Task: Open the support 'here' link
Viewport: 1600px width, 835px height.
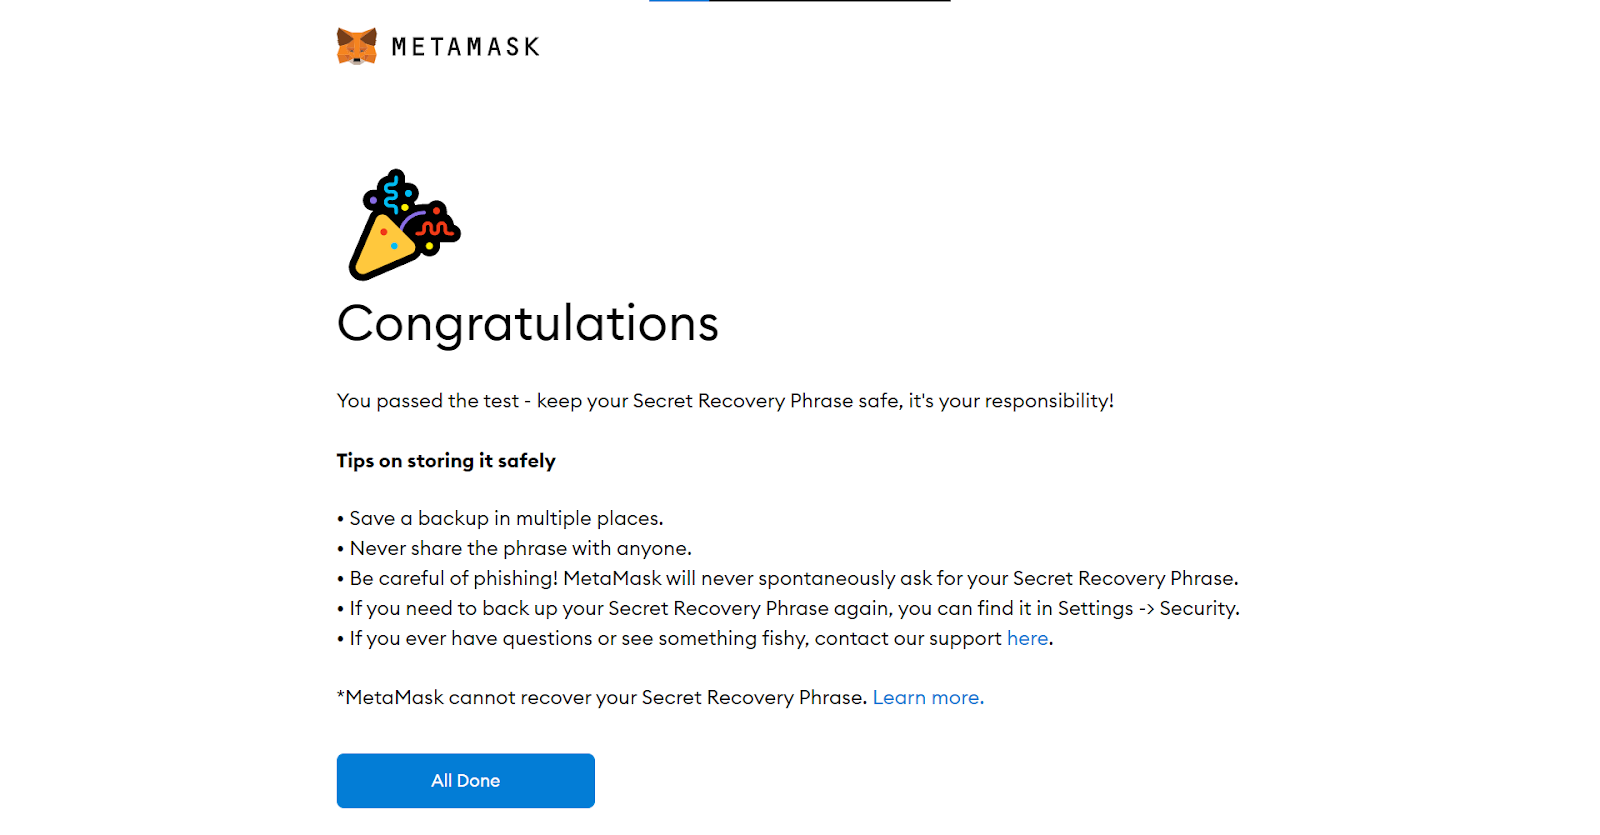Action: coord(1027,639)
